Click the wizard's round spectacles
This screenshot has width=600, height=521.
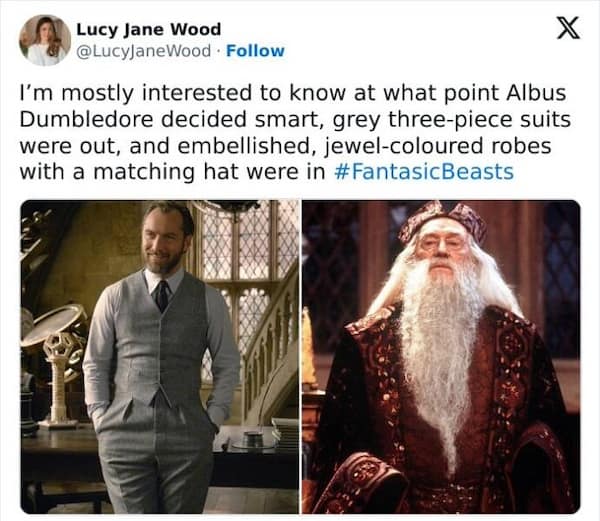(x=443, y=244)
